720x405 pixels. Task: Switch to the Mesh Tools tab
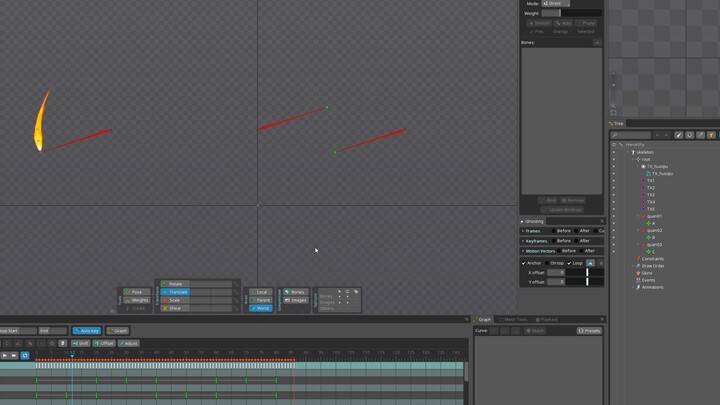click(x=515, y=319)
